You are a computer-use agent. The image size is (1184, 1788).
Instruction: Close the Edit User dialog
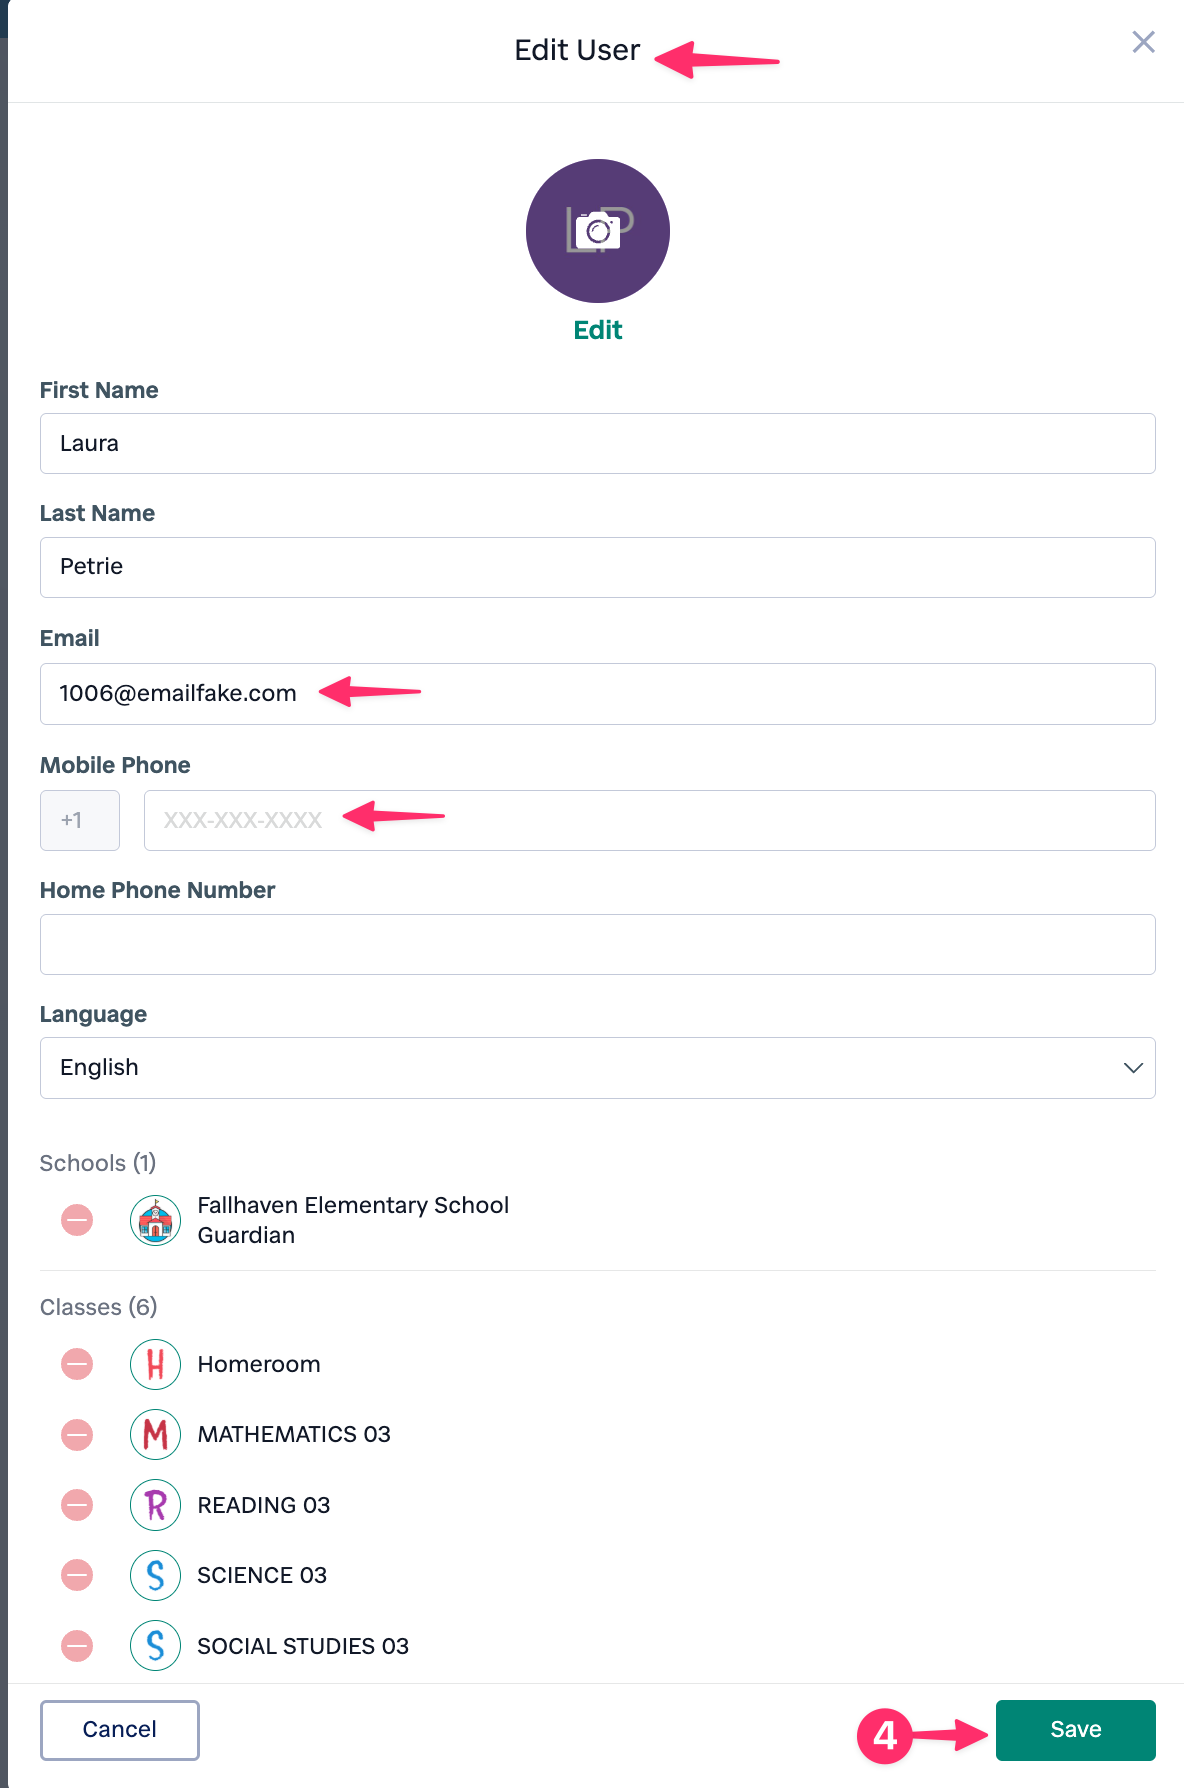tap(1143, 42)
